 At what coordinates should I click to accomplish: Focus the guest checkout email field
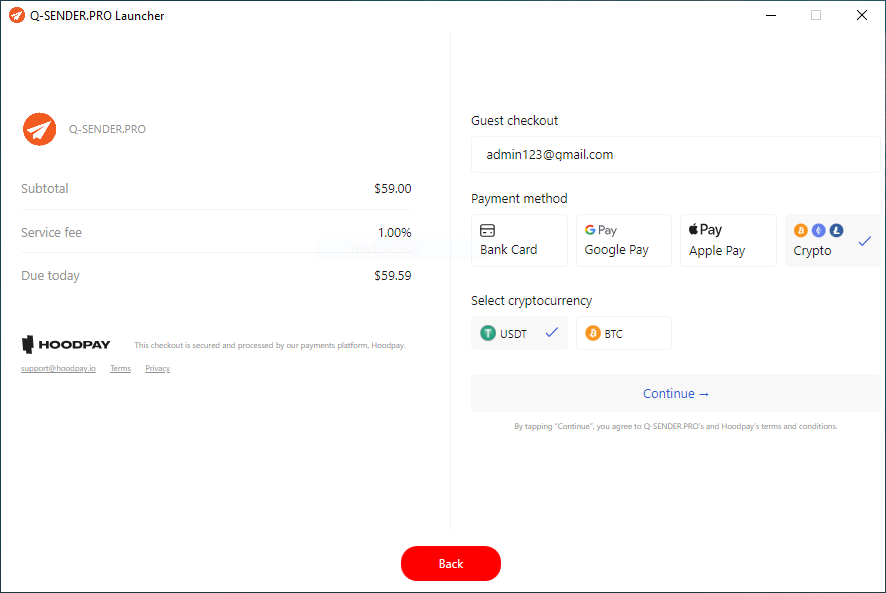(x=676, y=154)
